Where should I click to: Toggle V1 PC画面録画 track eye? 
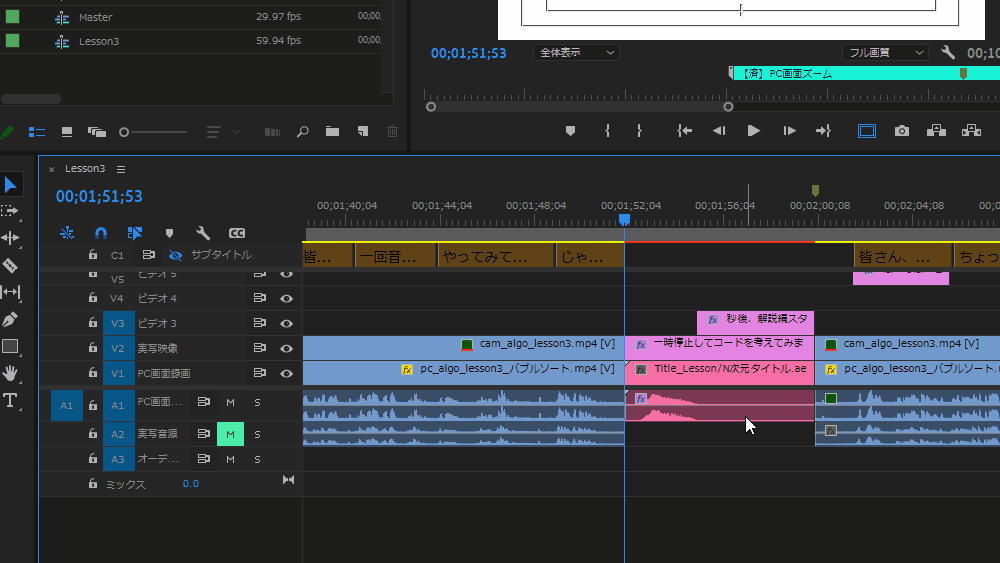[x=286, y=373]
